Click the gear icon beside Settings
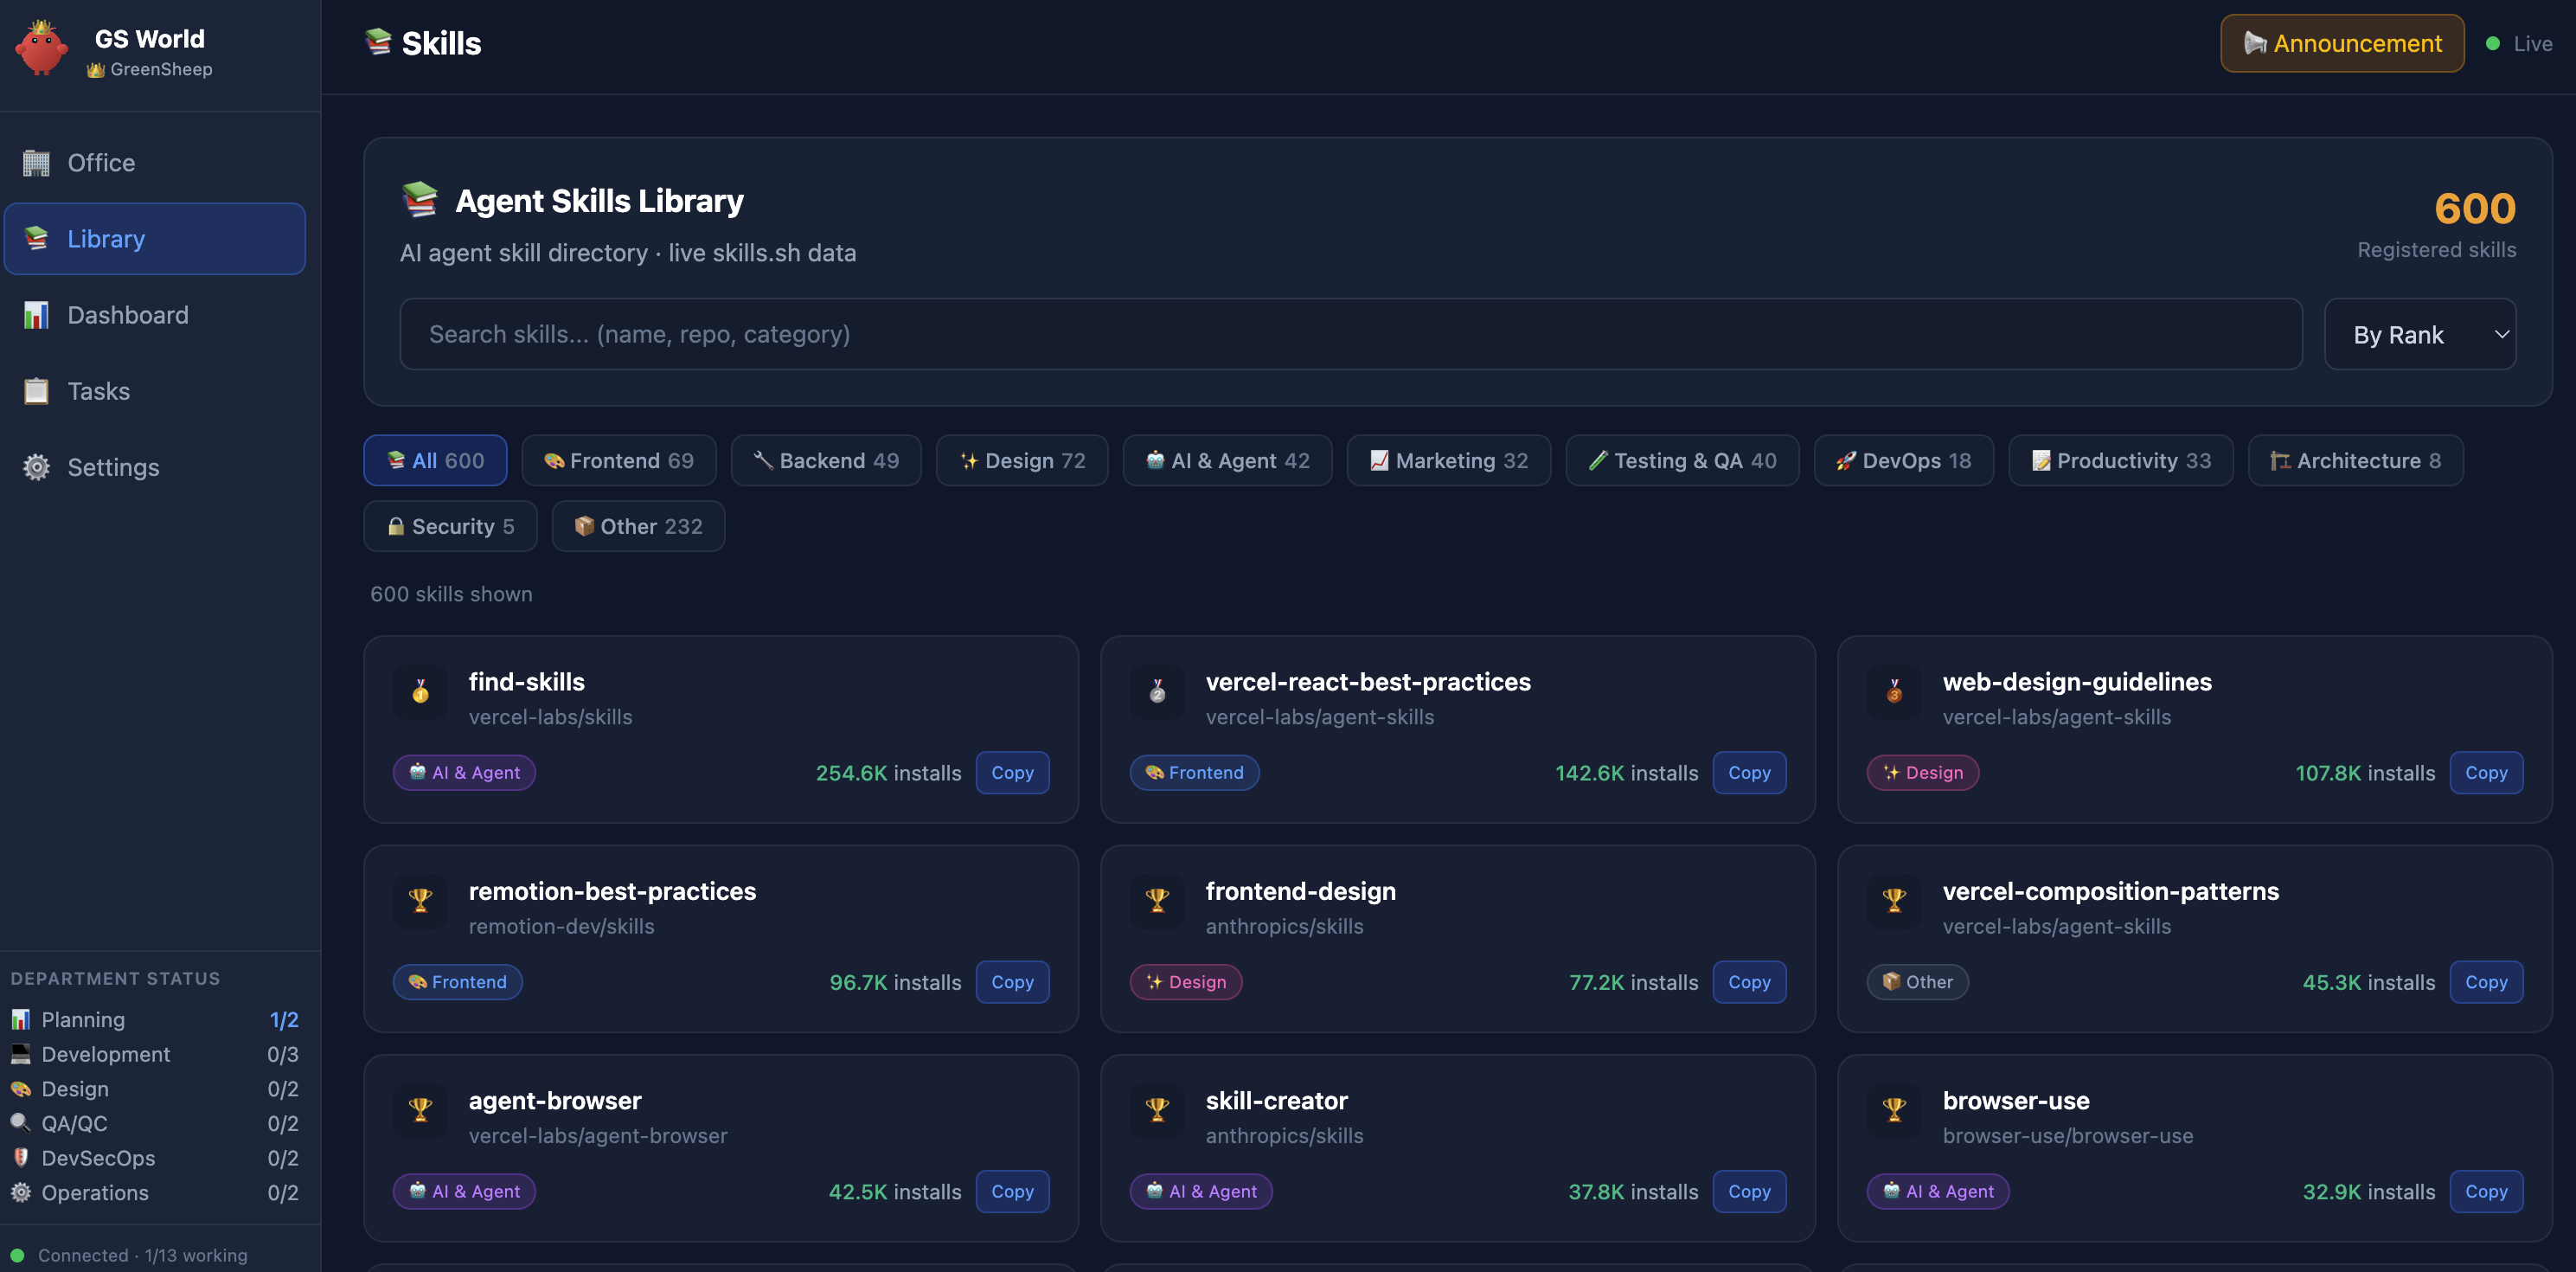Viewport: 2576px width, 1272px height. pos(36,467)
